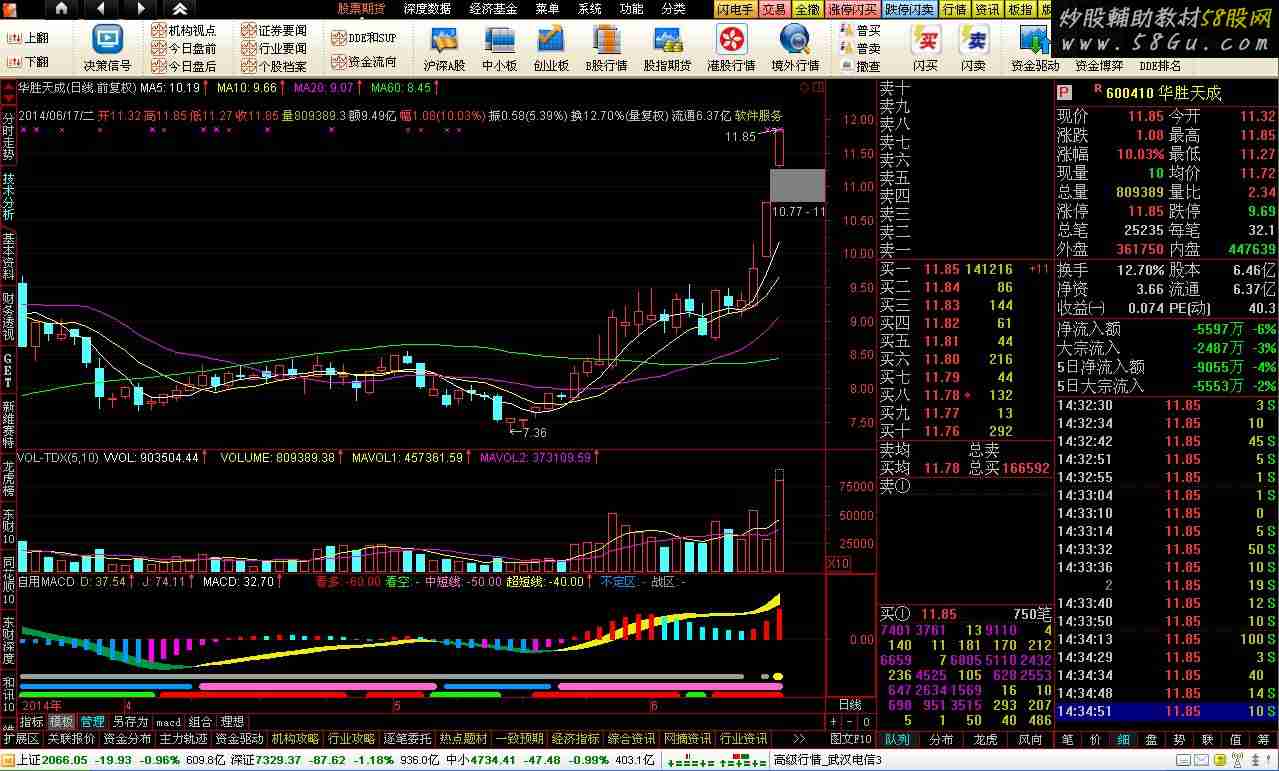Click 资讯 button in top bar

pos(987,9)
